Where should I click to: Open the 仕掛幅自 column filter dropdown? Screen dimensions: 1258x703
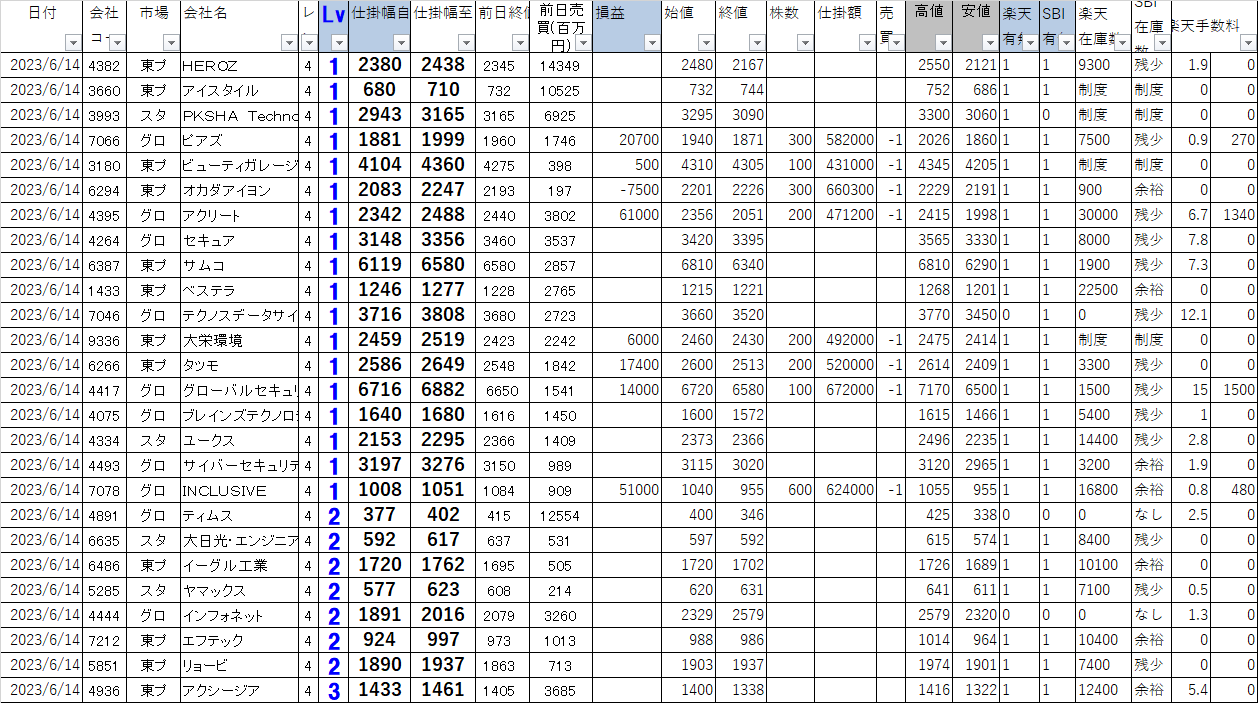(401, 43)
